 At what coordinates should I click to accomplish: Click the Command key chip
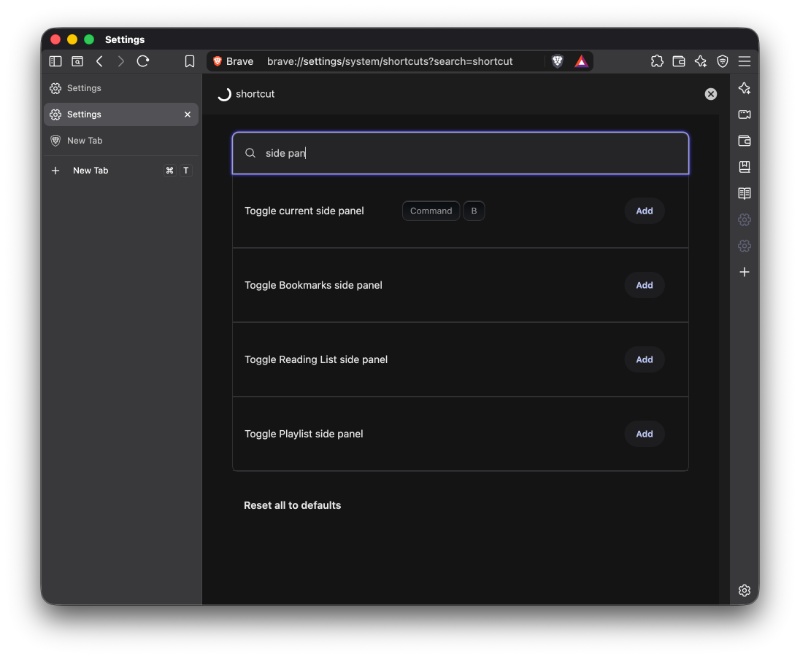point(431,211)
